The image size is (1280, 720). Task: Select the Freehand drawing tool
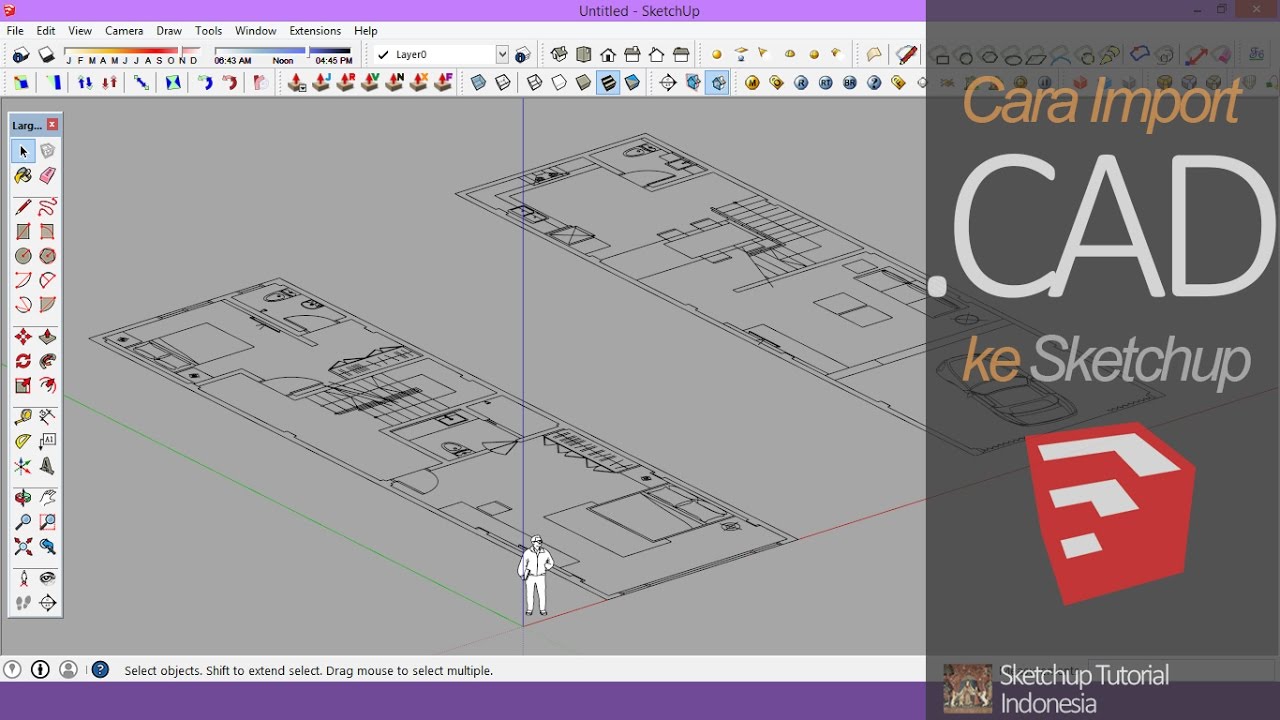48,207
